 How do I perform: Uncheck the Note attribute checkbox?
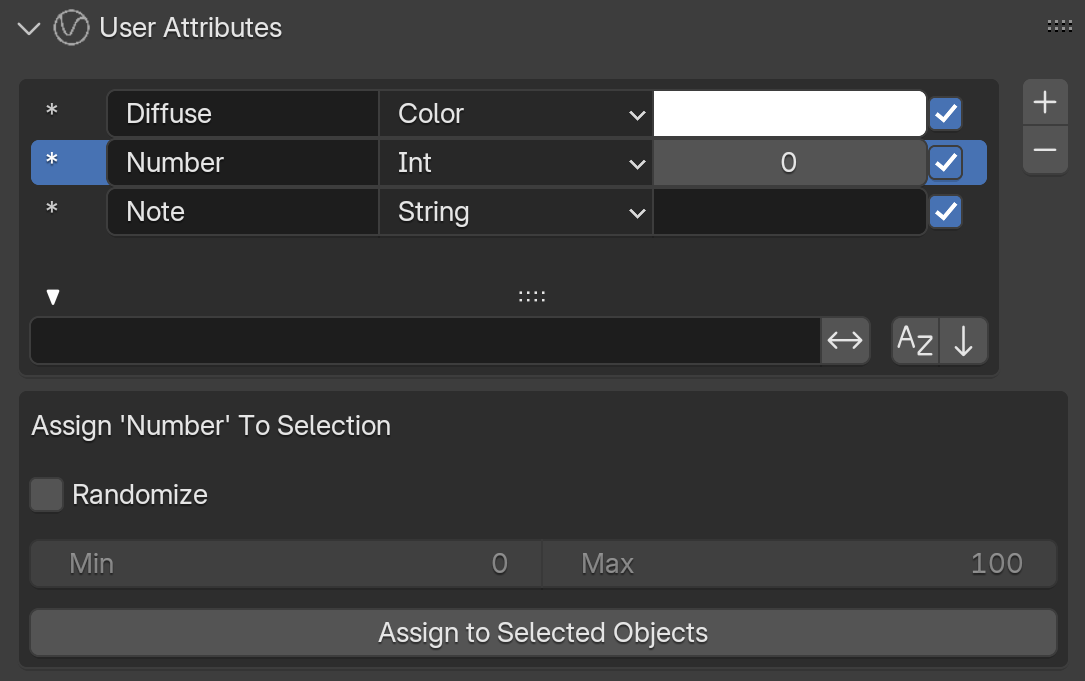tap(945, 212)
